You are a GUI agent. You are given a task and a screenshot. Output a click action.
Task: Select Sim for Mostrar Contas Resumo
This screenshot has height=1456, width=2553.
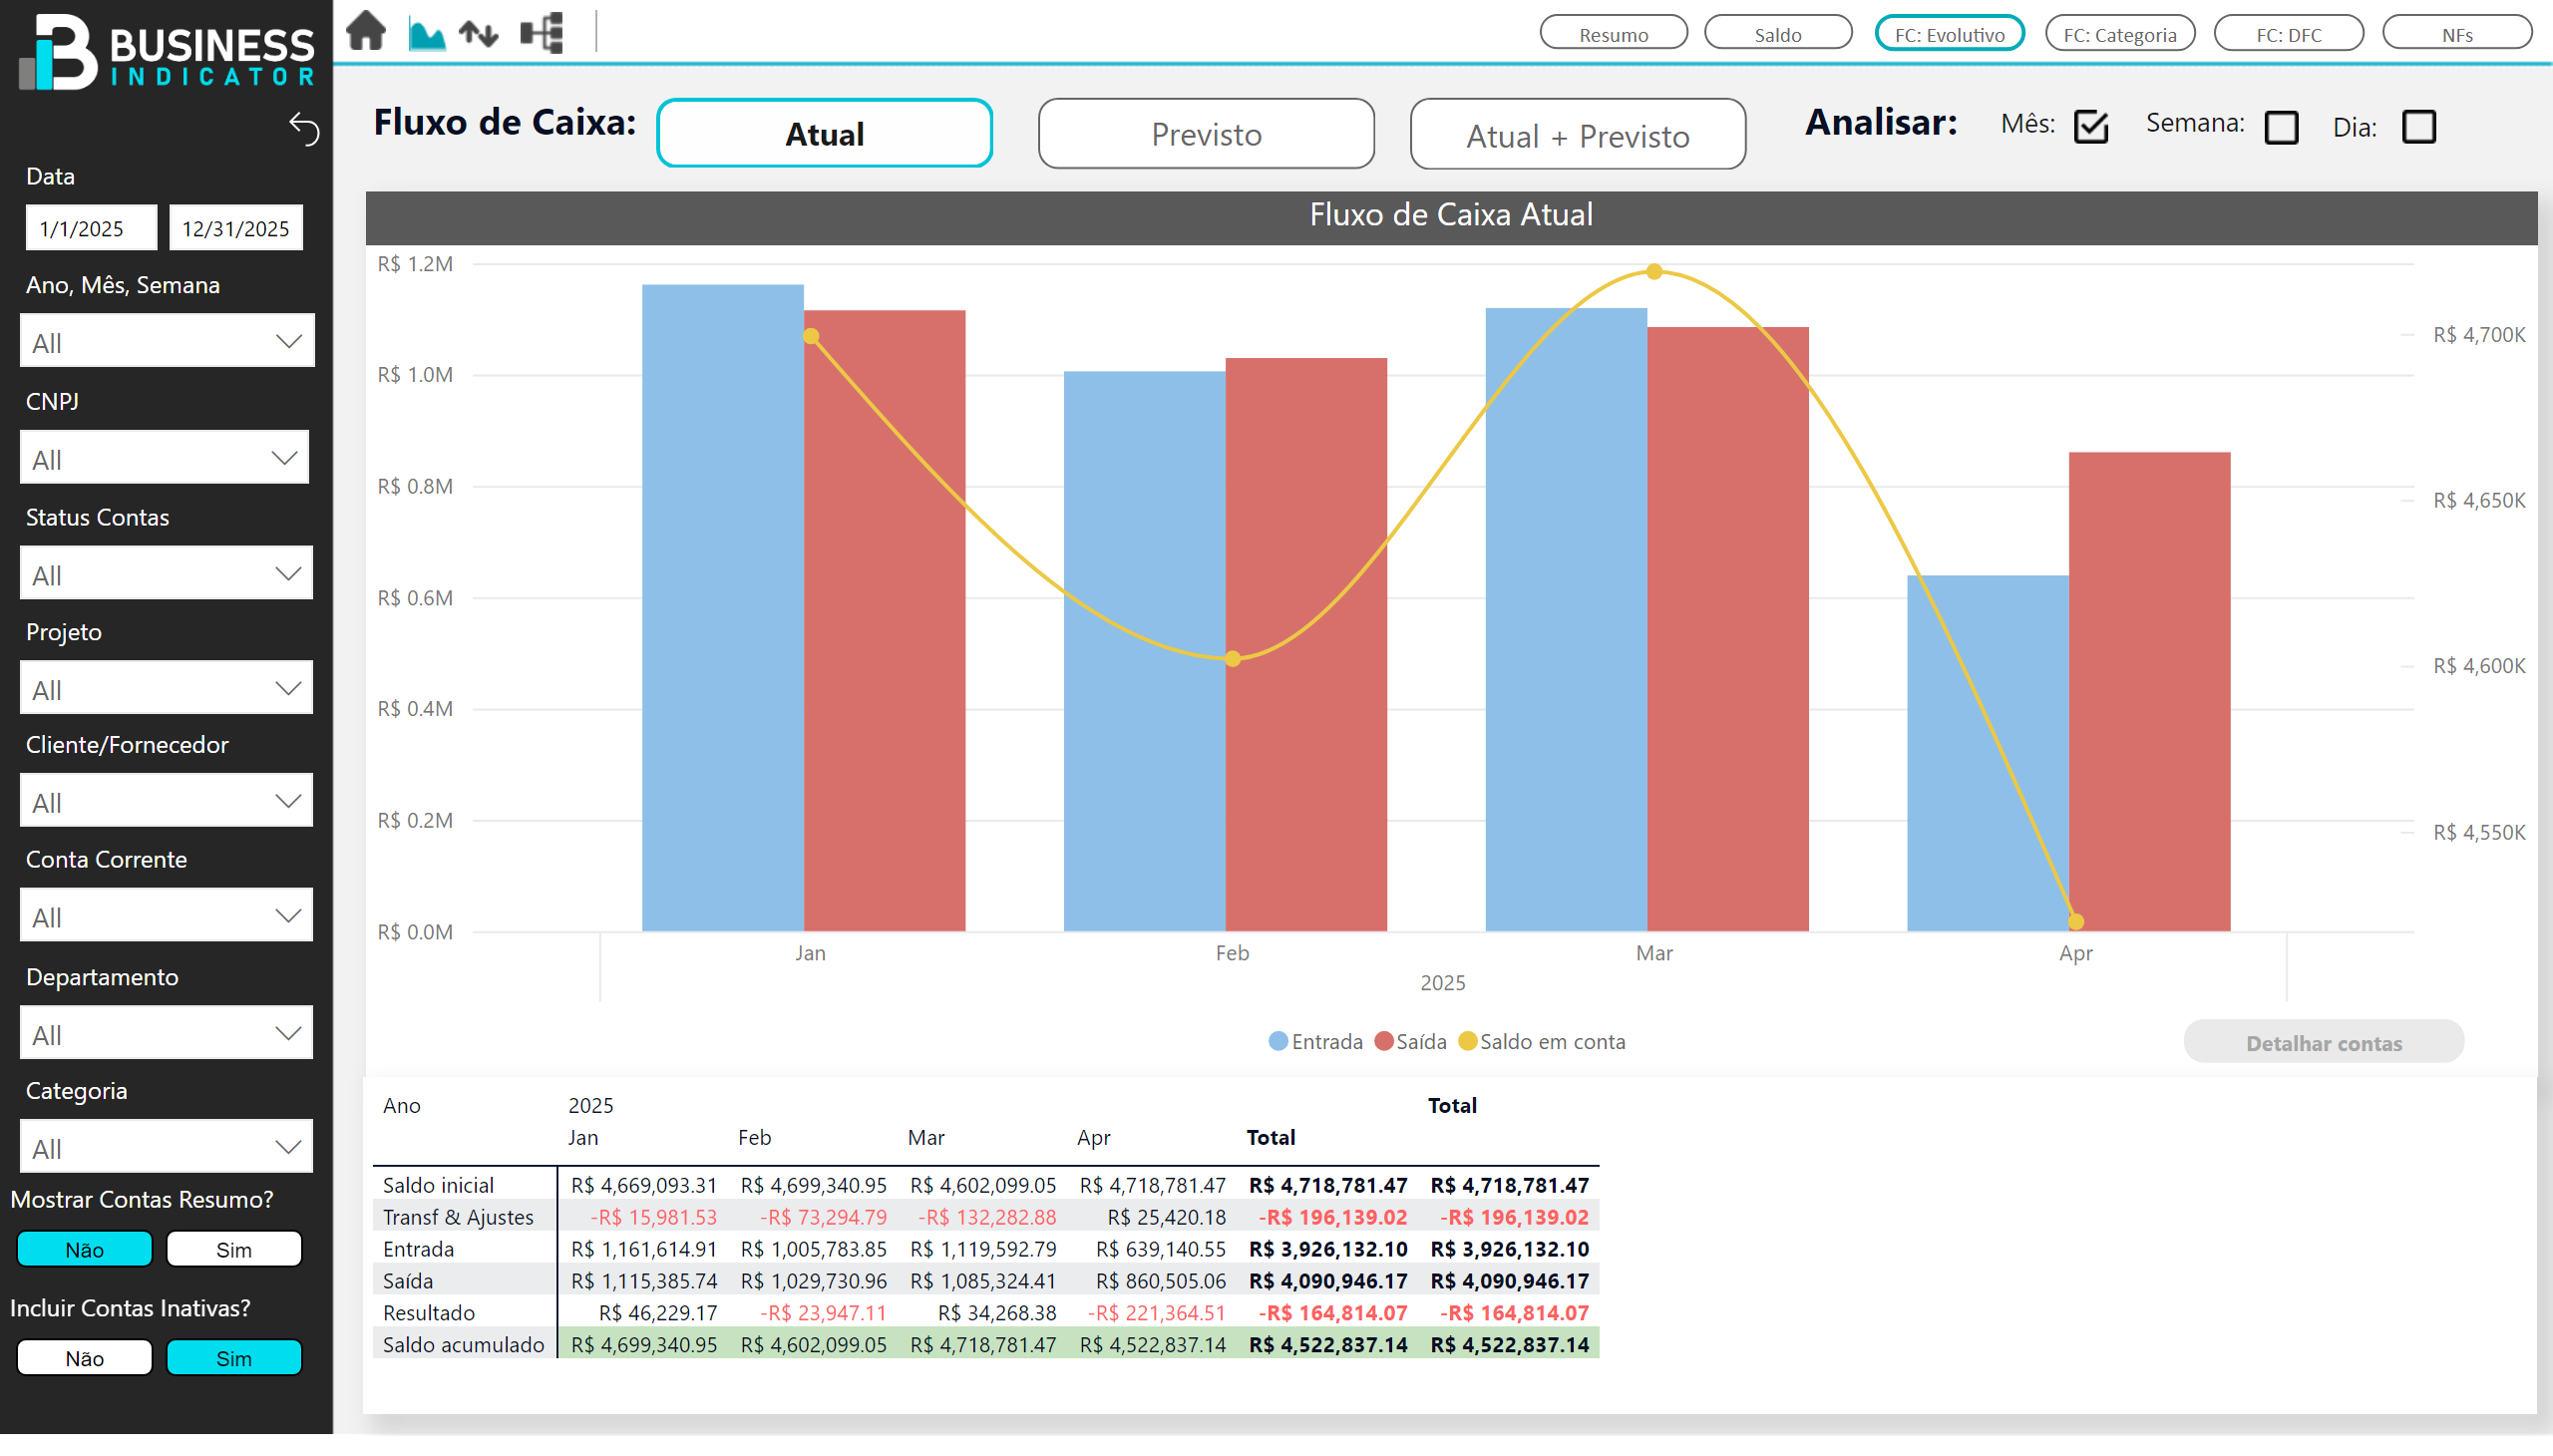point(234,1249)
